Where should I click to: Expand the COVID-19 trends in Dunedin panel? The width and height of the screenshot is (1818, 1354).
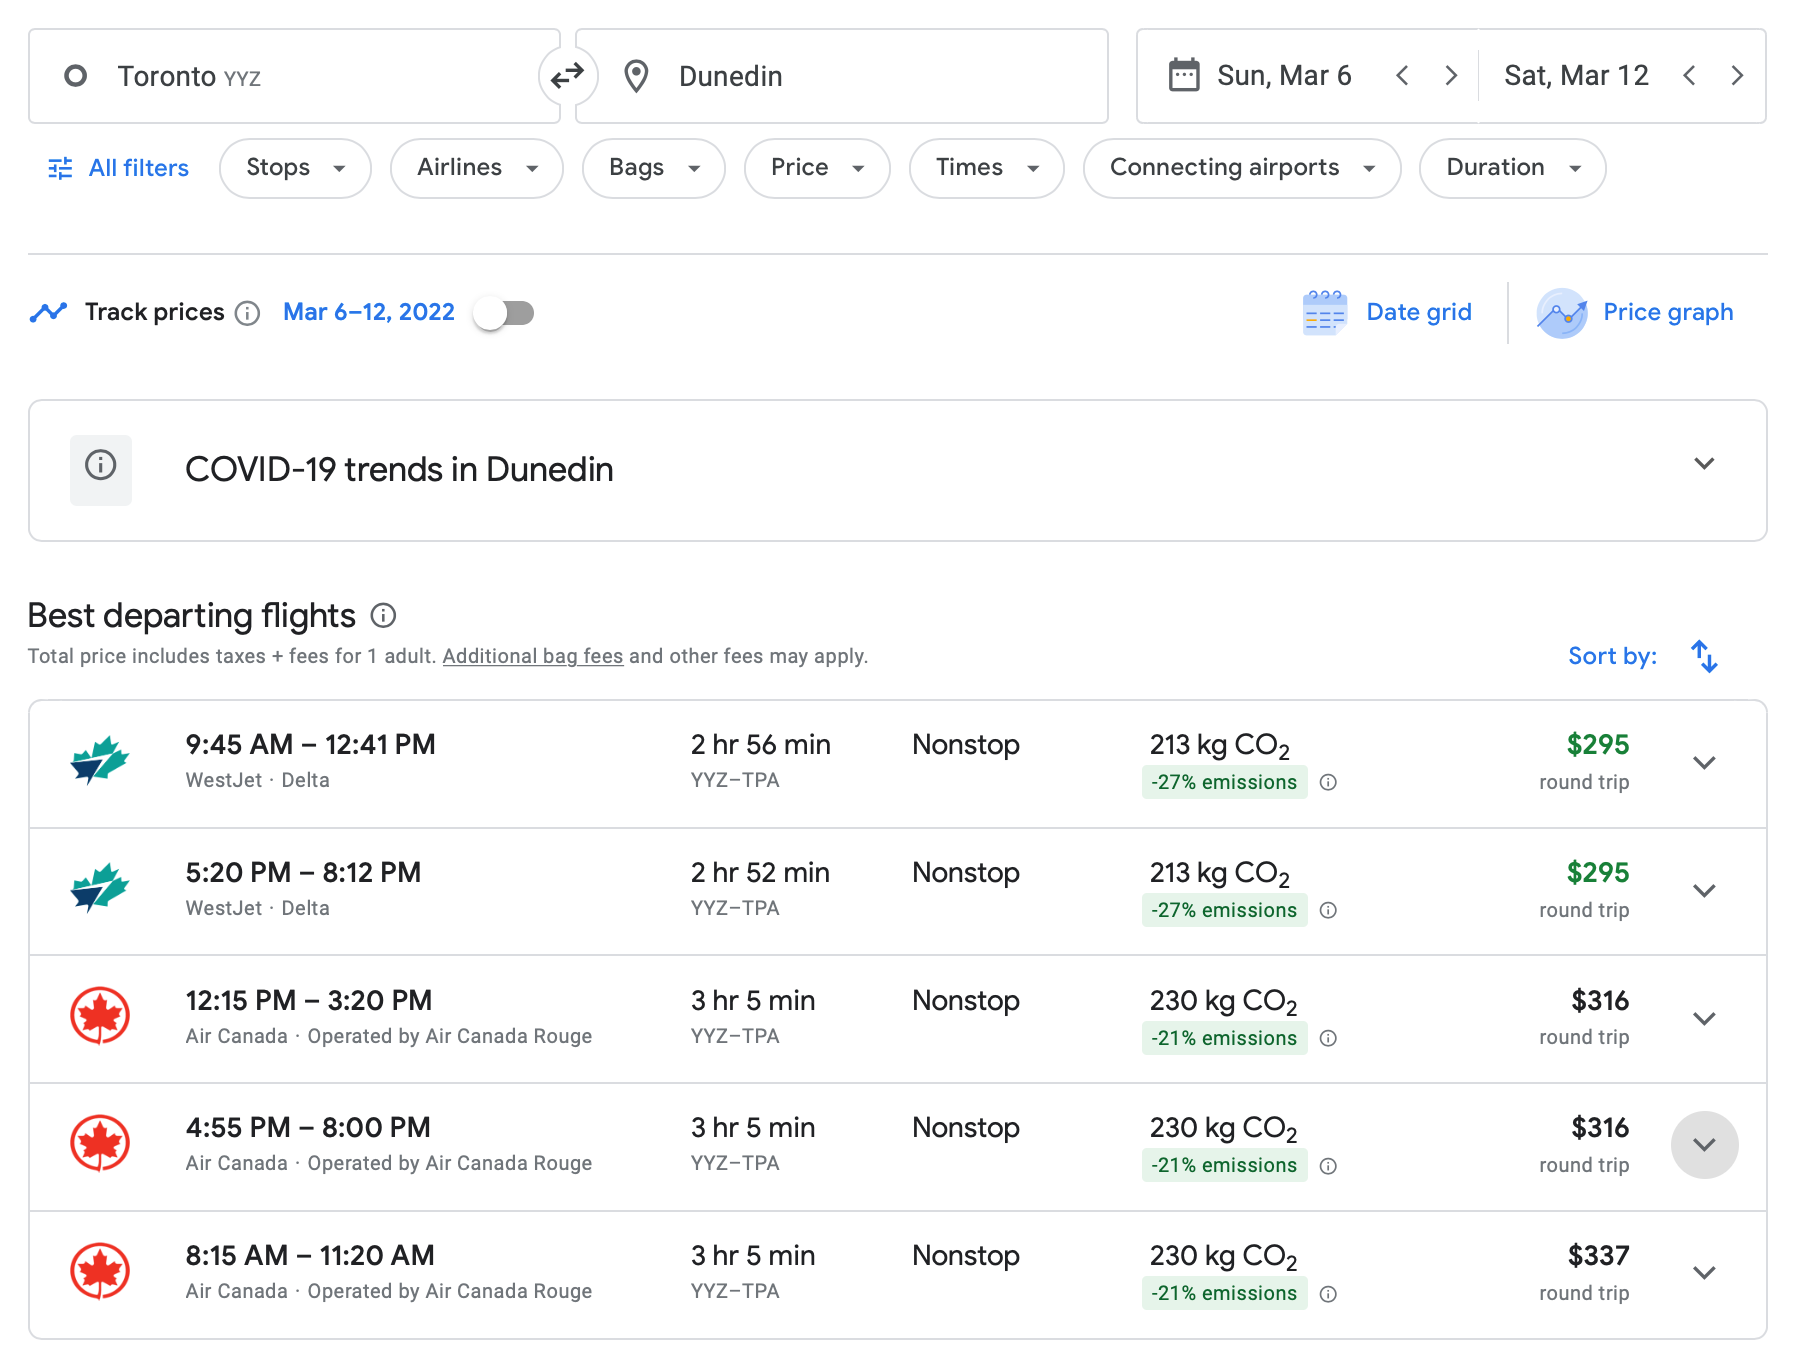tap(1704, 464)
